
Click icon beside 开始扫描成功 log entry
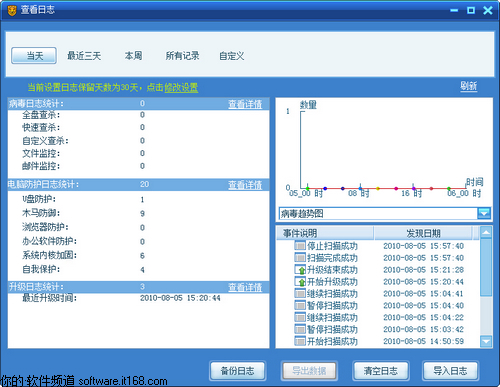[300, 341]
